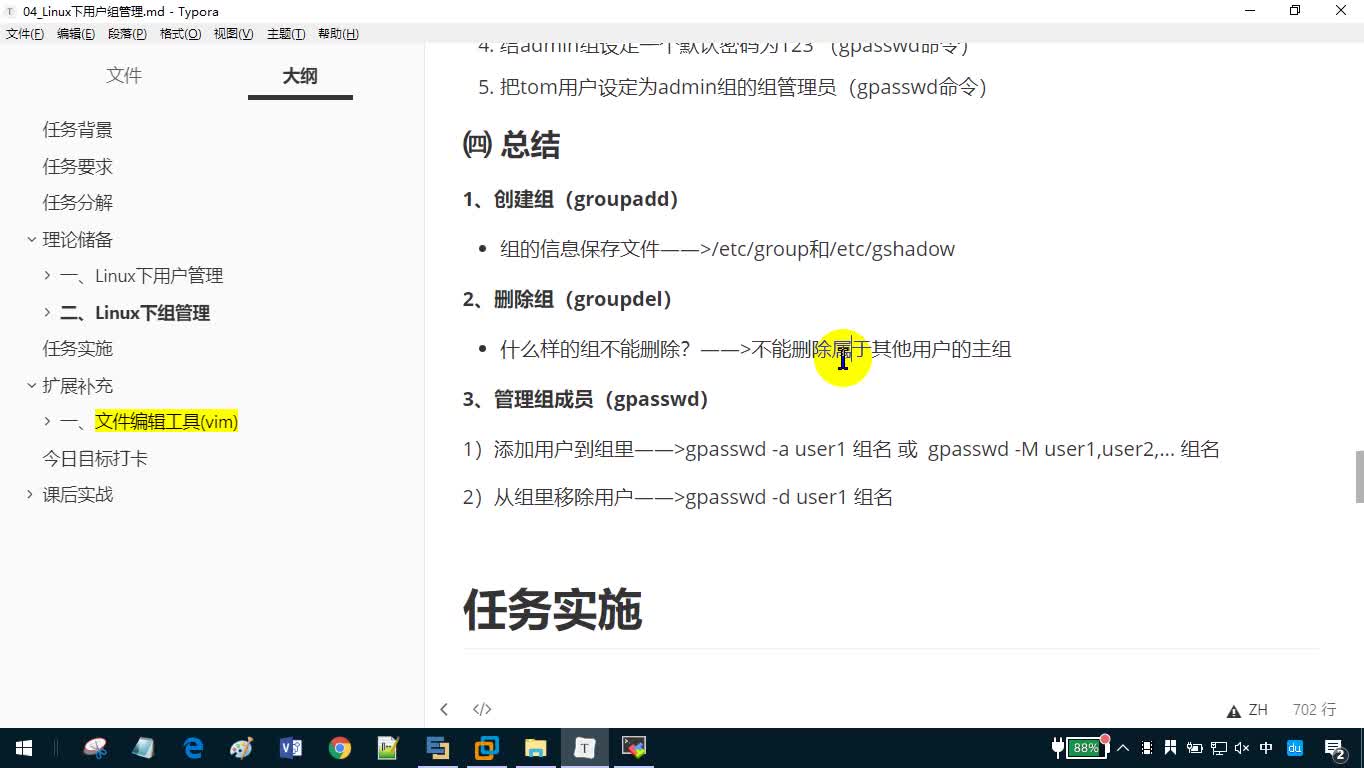
Task: Click the document vertical scrollbar thumb
Action: [1359, 477]
